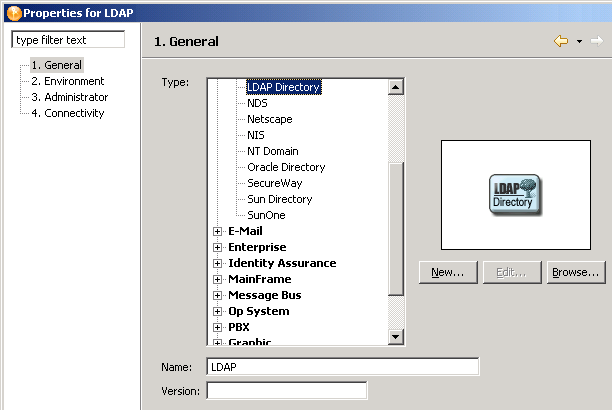Click the Browse... button

(x=576, y=272)
